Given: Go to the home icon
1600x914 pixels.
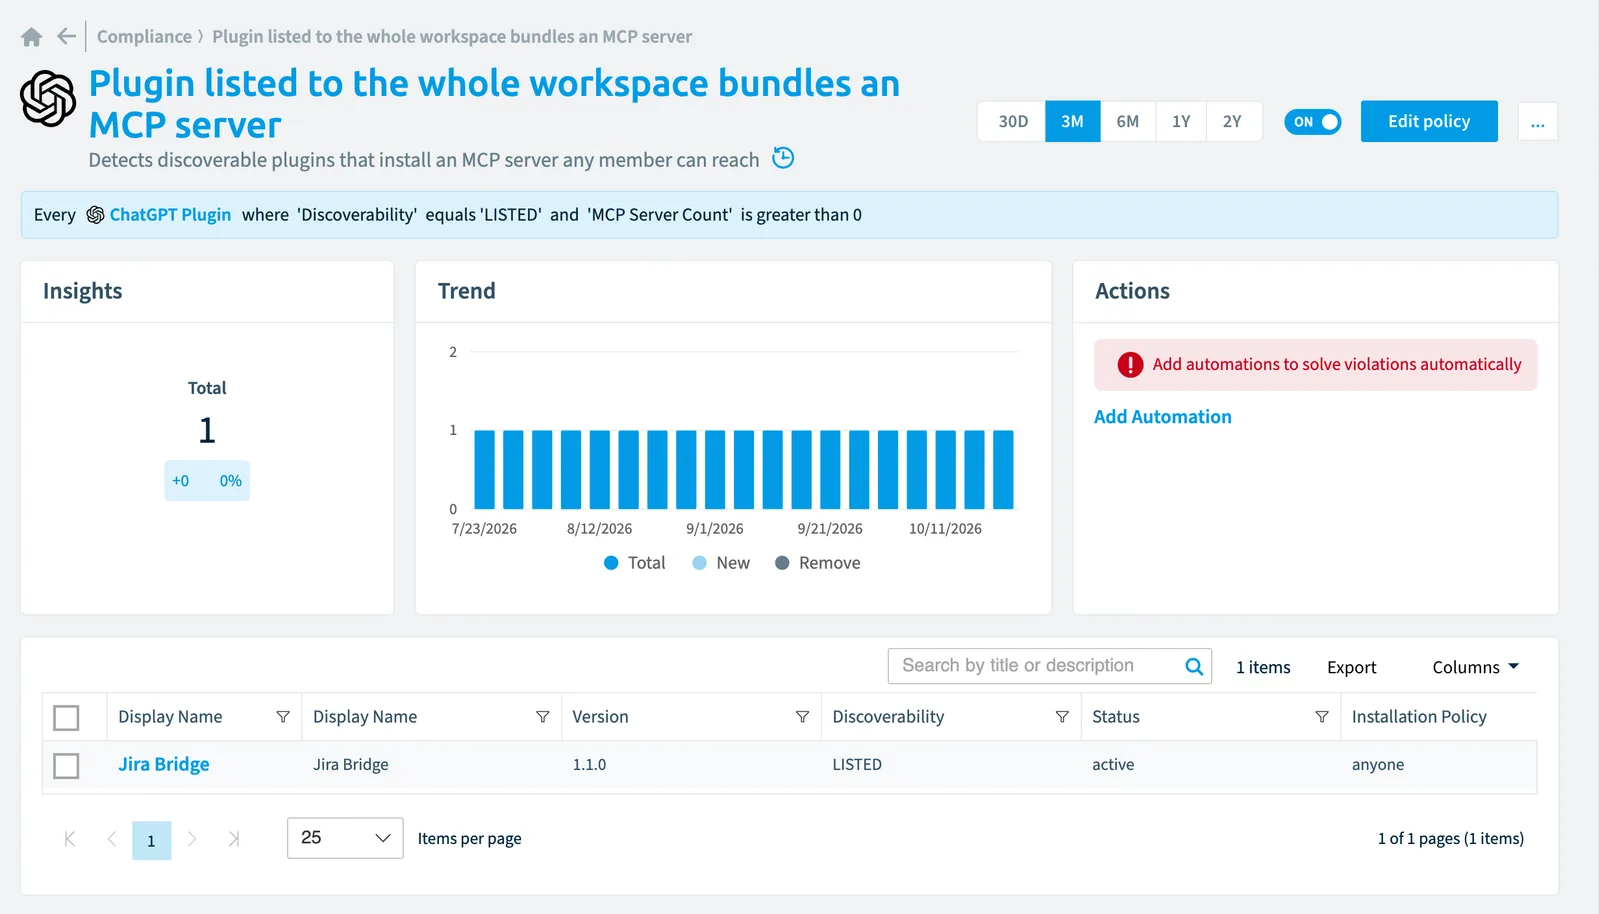Looking at the screenshot, I should (32, 37).
